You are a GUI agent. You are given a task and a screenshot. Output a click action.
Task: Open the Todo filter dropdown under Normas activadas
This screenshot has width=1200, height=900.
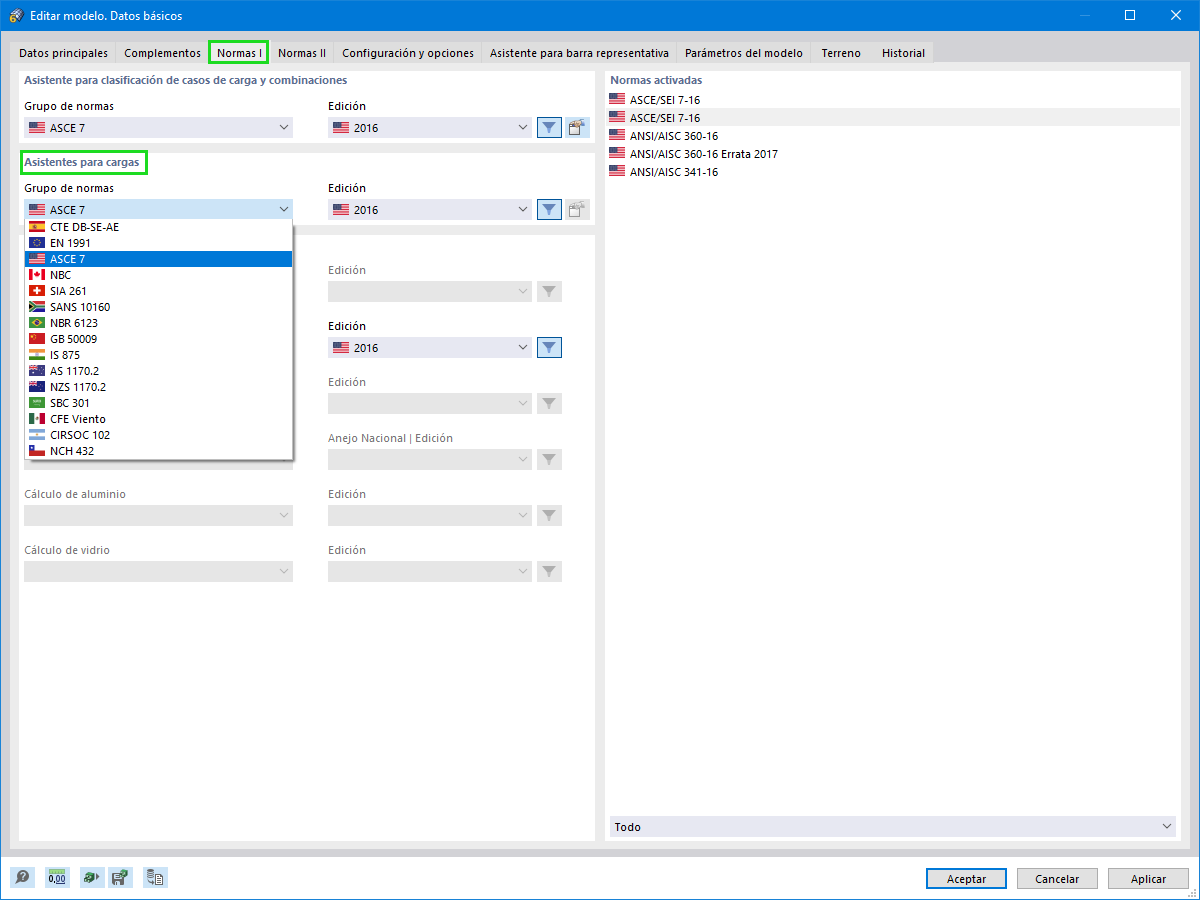[893, 826]
